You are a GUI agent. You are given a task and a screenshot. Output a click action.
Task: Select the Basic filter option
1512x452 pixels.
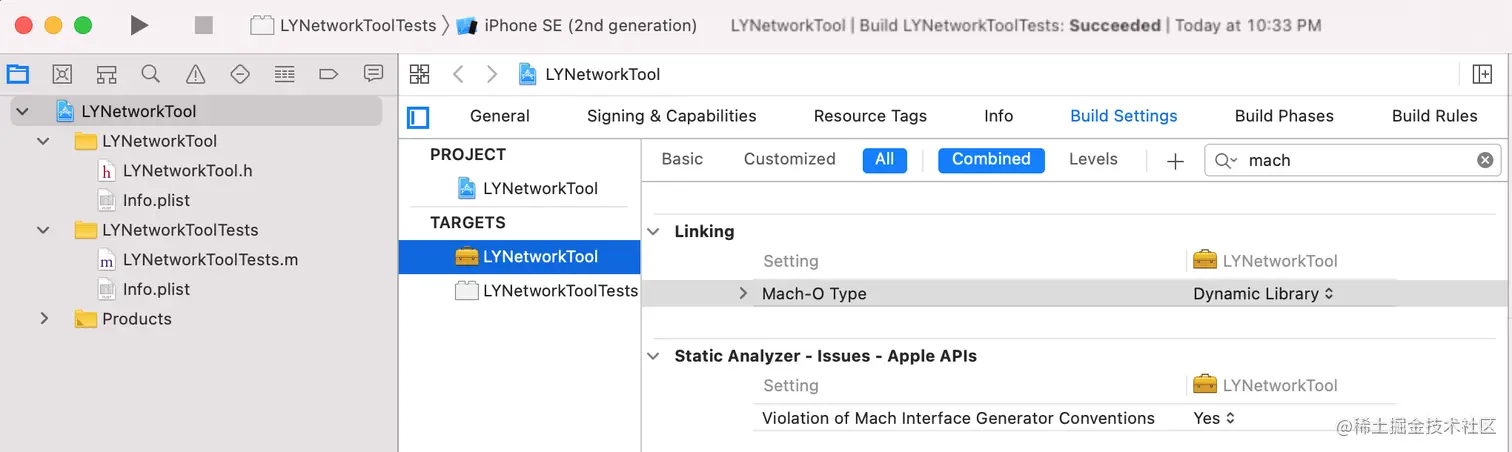682,159
